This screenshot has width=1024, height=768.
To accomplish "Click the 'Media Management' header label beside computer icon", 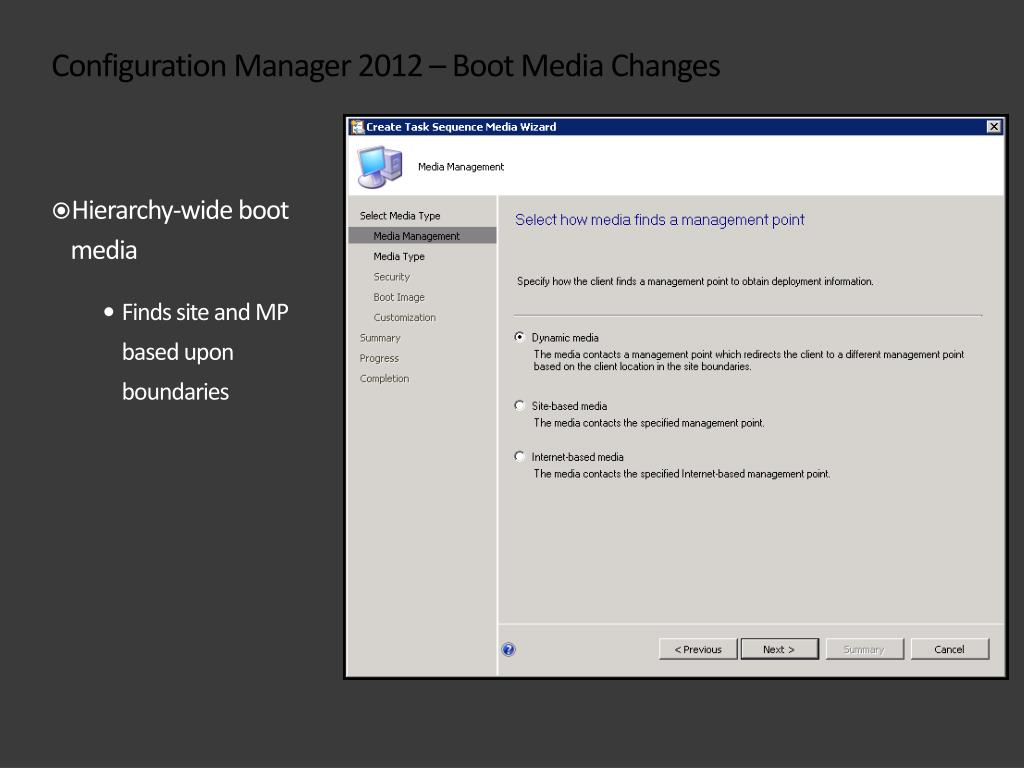I will click(461, 167).
